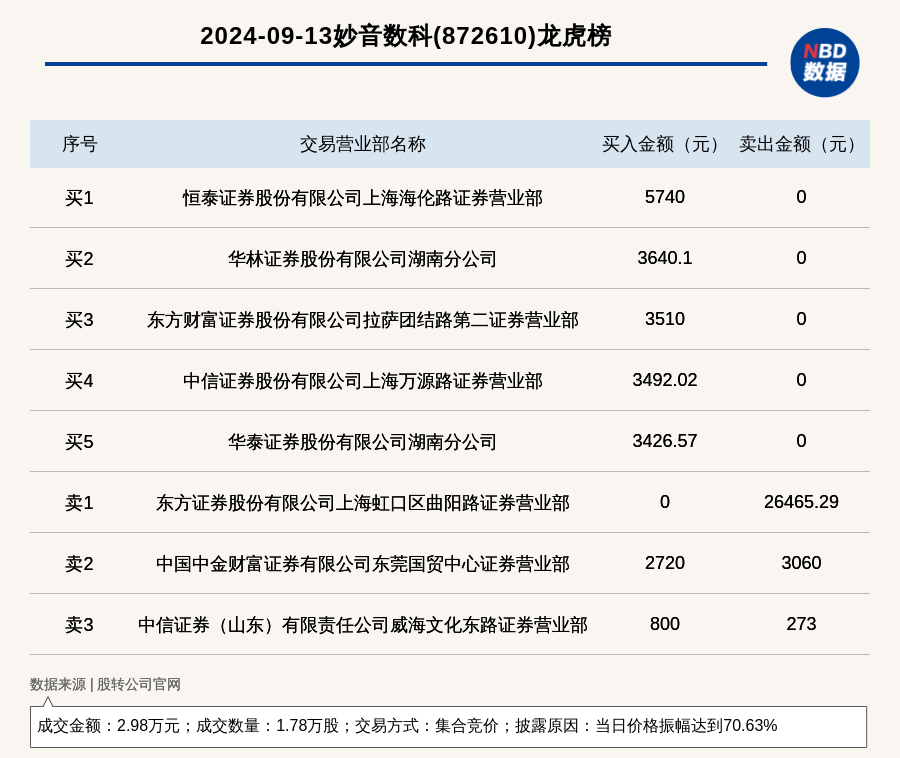
Task: Select buy amount 3640.1
Action: 665,258
